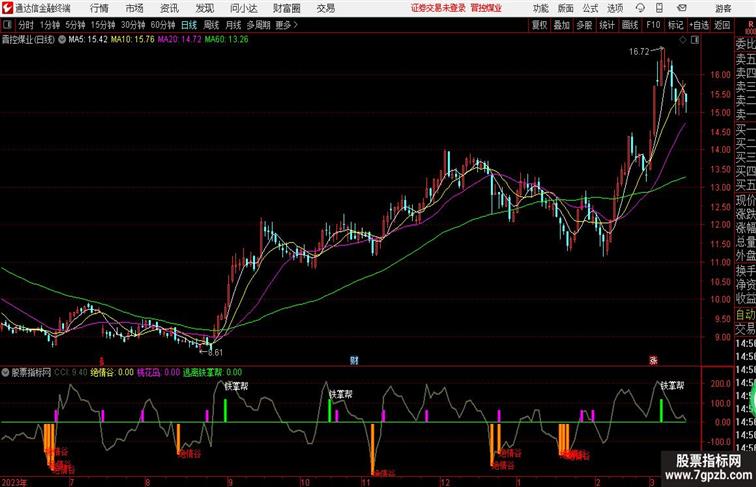Expand the main chart indicator dropdown arrow
The height and width of the screenshot is (487, 756).
coord(62,40)
